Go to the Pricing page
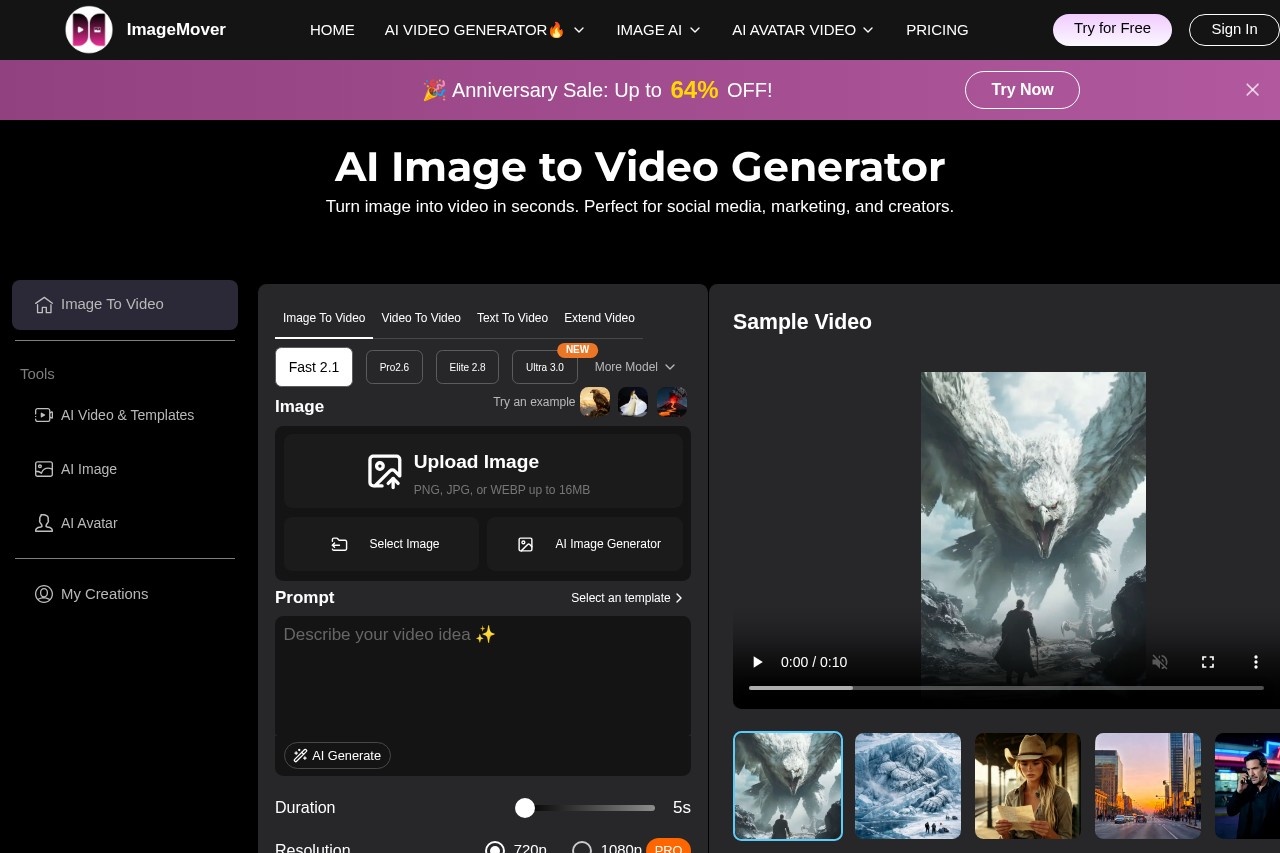This screenshot has width=1280, height=853. click(937, 30)
